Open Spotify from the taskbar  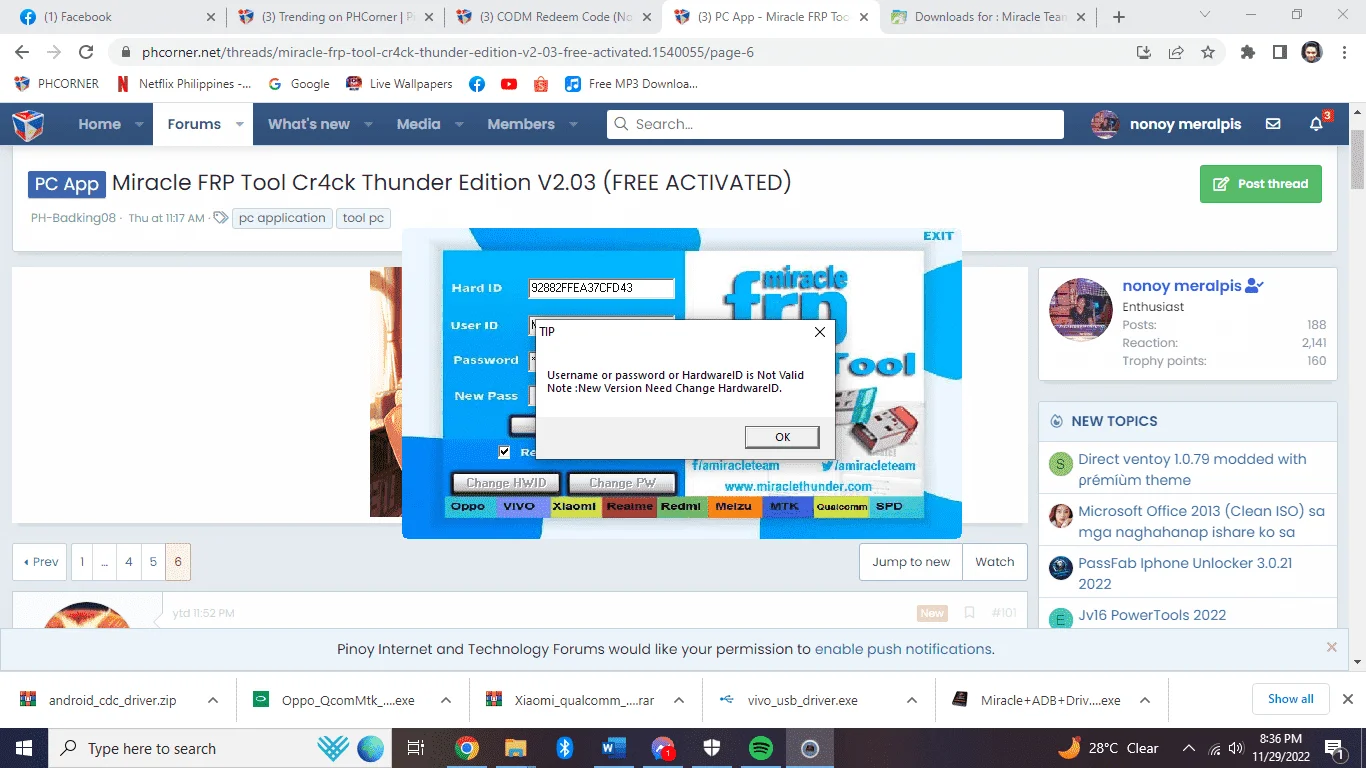coord(760,748)
